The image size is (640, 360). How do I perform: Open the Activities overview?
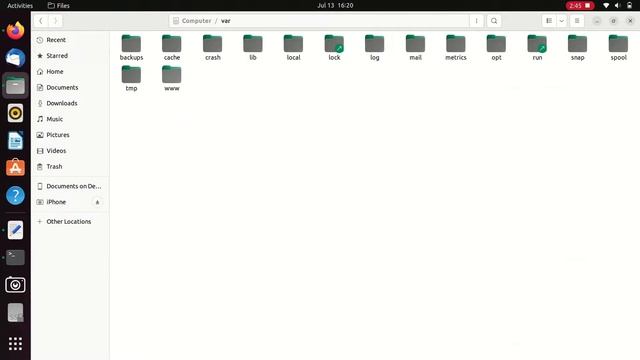point(20,5)
